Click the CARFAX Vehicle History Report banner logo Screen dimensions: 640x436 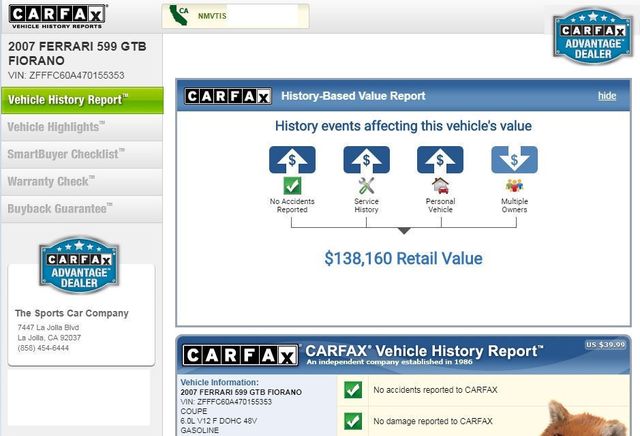(x=241, y=356)
